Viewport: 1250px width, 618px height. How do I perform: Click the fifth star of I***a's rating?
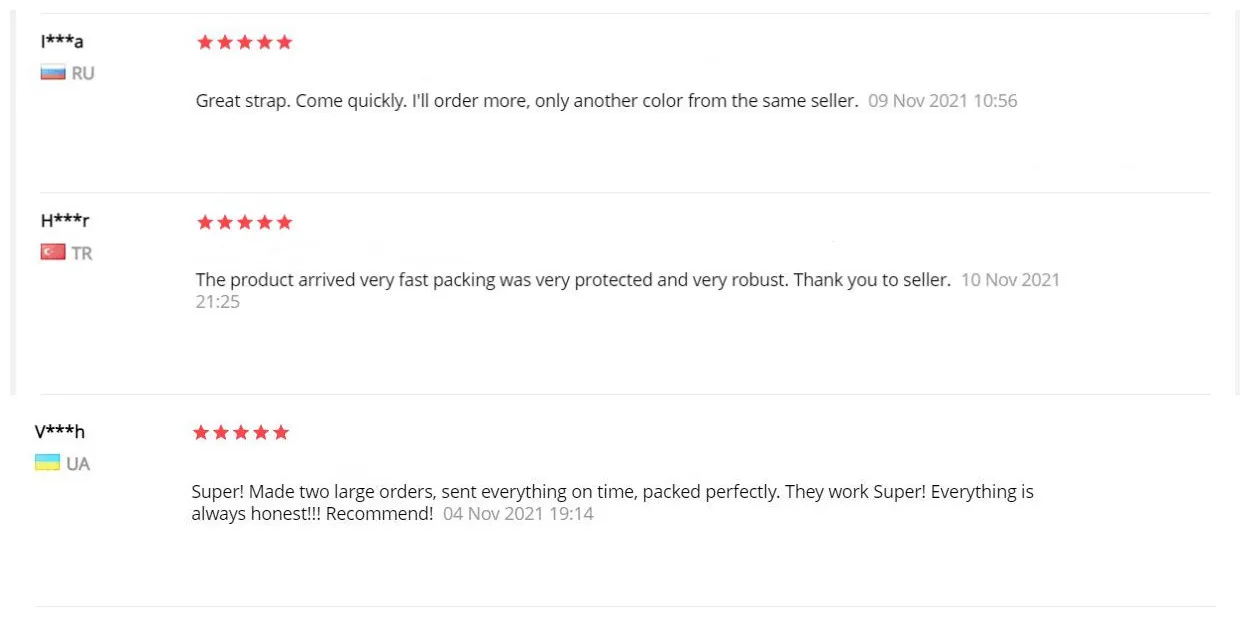pos(285,42)
